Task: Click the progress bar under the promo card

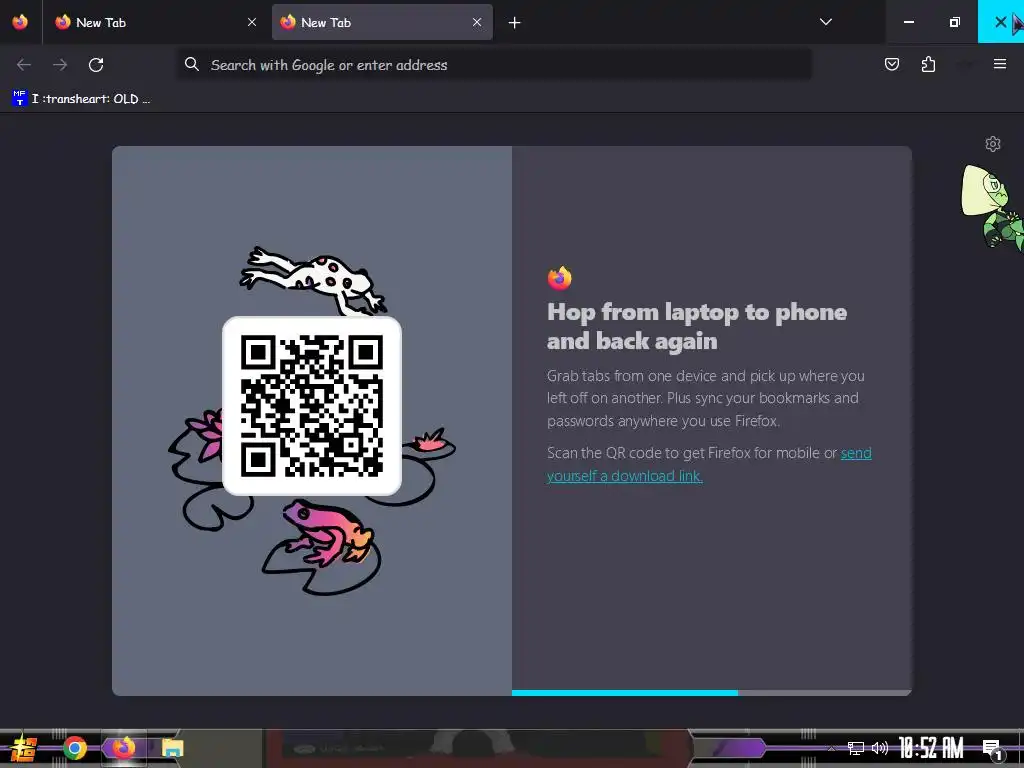Action: pyautogui.click(x=711, y=693)
